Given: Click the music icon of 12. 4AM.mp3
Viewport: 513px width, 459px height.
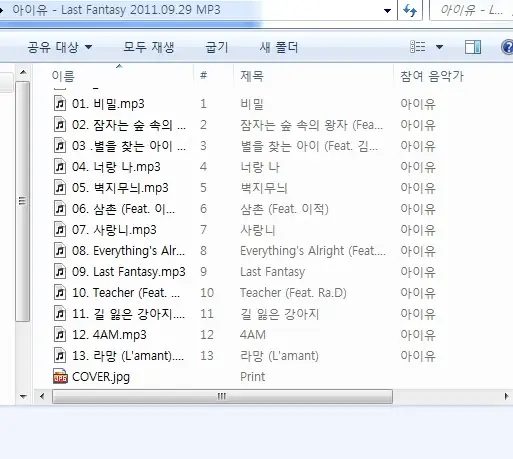Looking at the screenshot, I should (60, 334).
